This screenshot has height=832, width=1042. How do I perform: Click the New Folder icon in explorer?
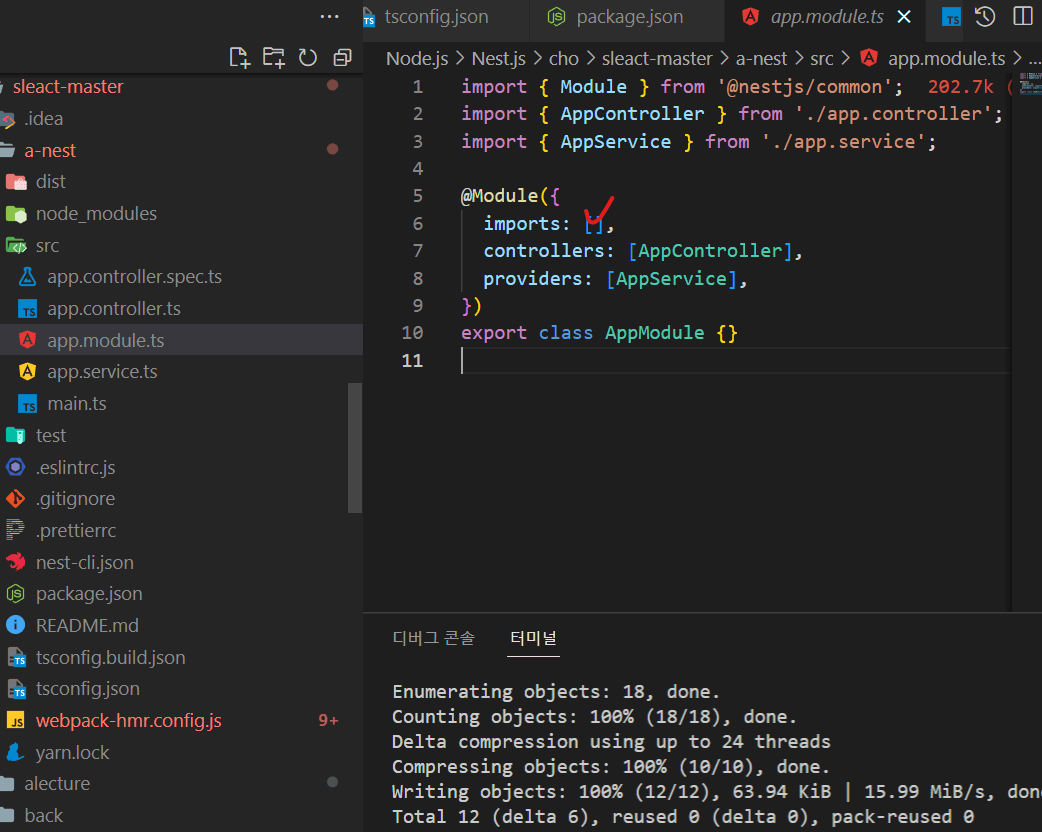pos(273,58)
